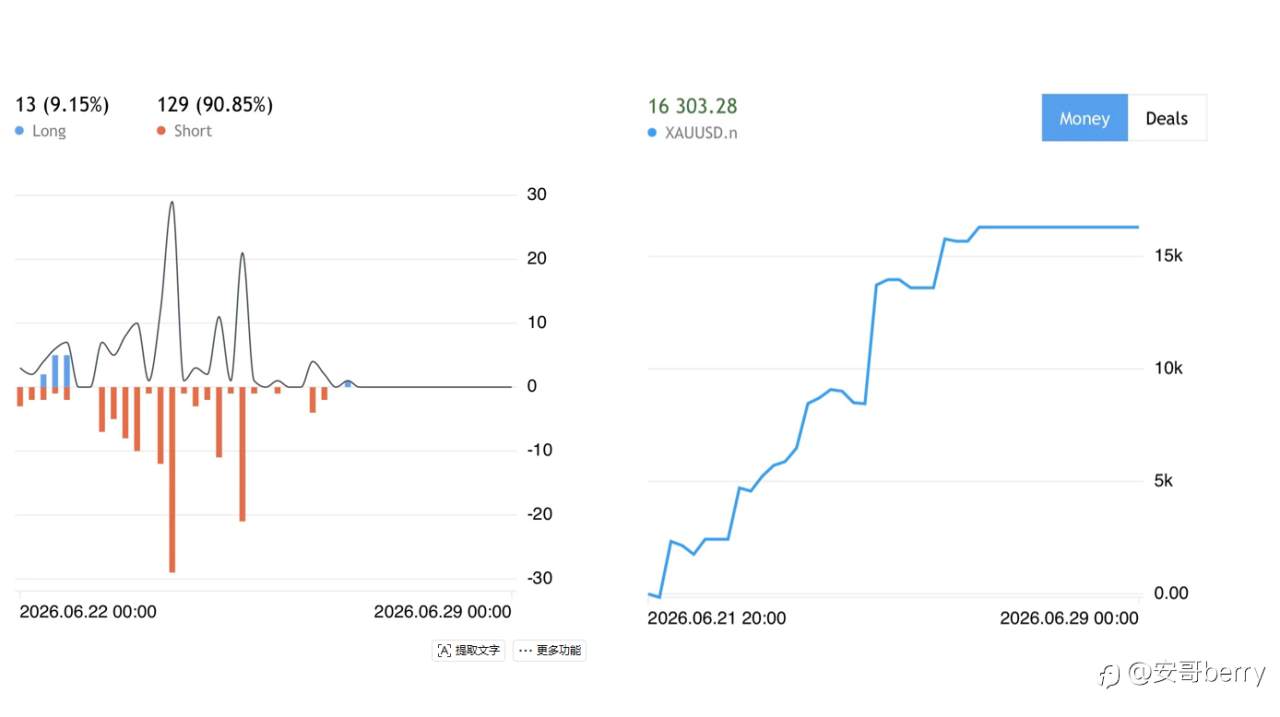Click the 13 (9.15%) long count
This screenshot has width=1280, height=717.
[x=62, y=104]
